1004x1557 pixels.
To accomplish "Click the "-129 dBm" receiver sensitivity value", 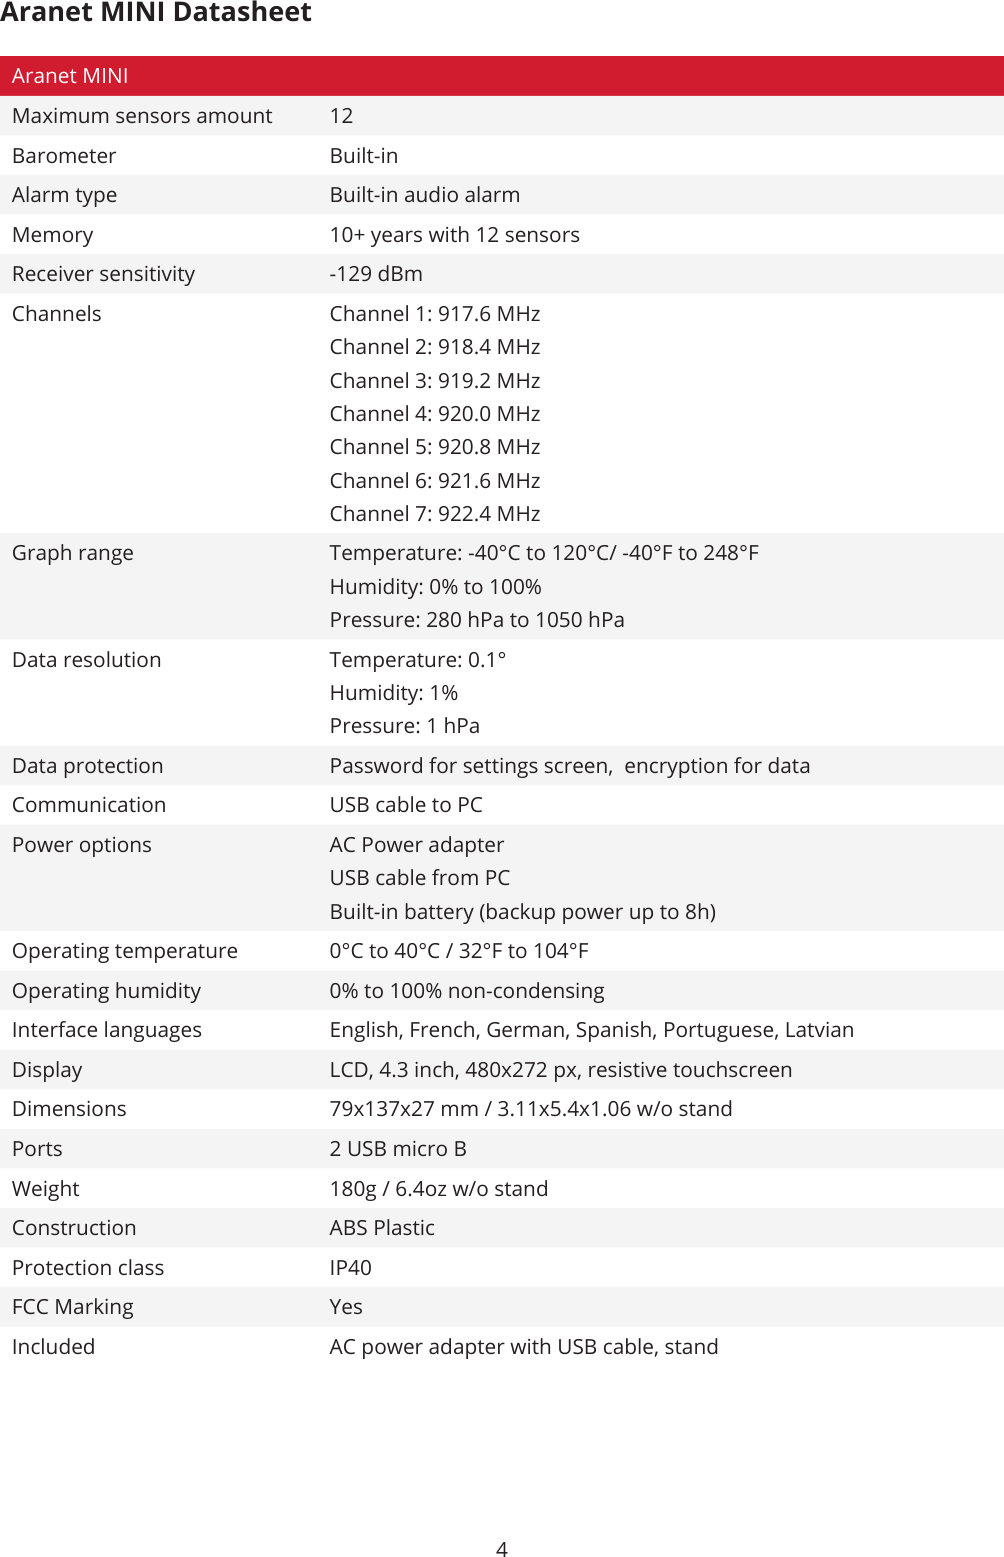I will pos(376,274).
